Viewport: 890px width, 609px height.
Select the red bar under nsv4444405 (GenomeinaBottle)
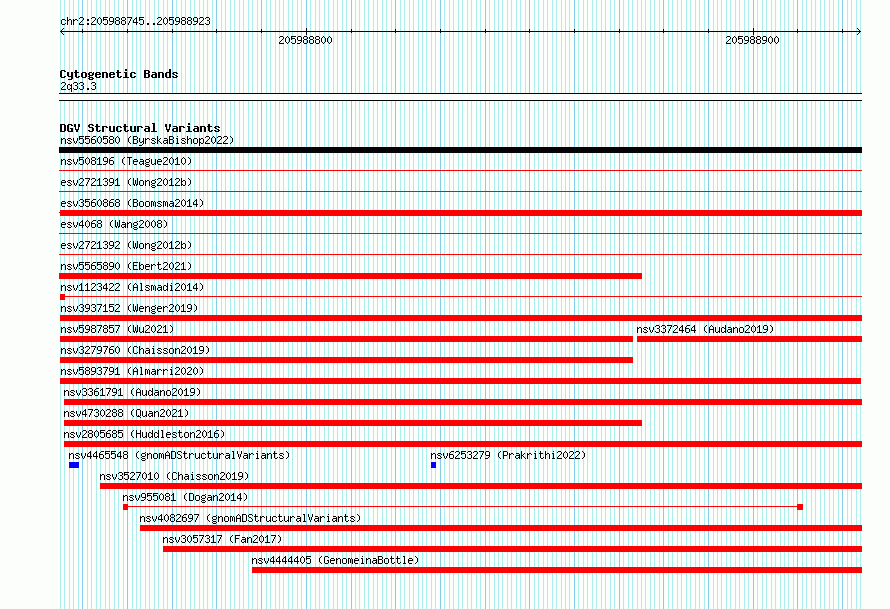pyautogui.click(x=557, y=570)
